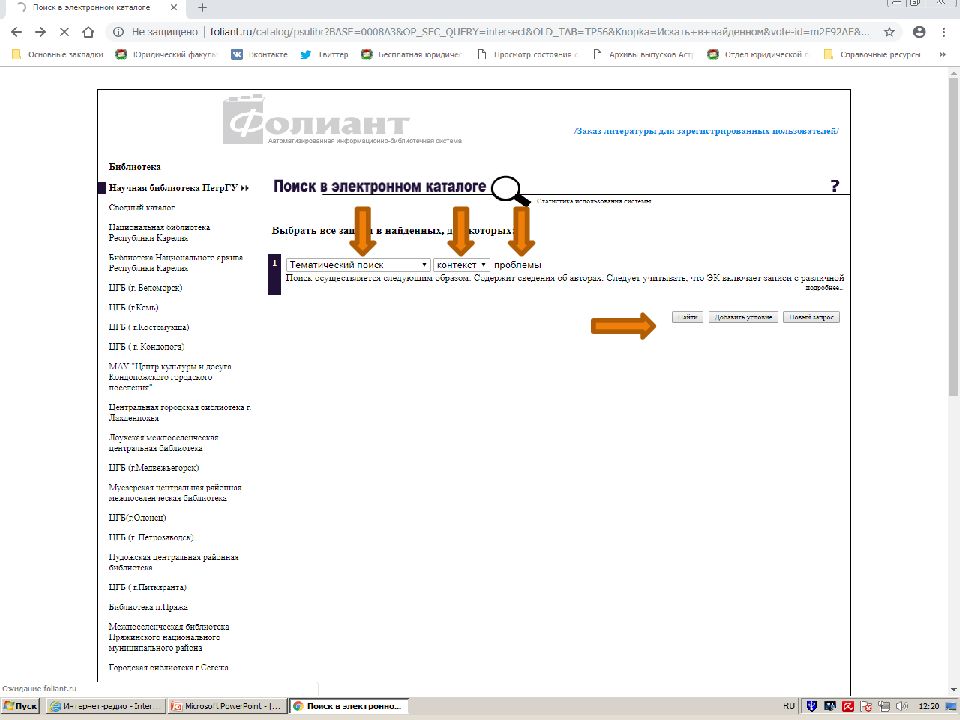The height and width of the screenshot is (720, 960).
Task: Expand the bookmarks bar overflow chevron
Action: click(945, 55)
